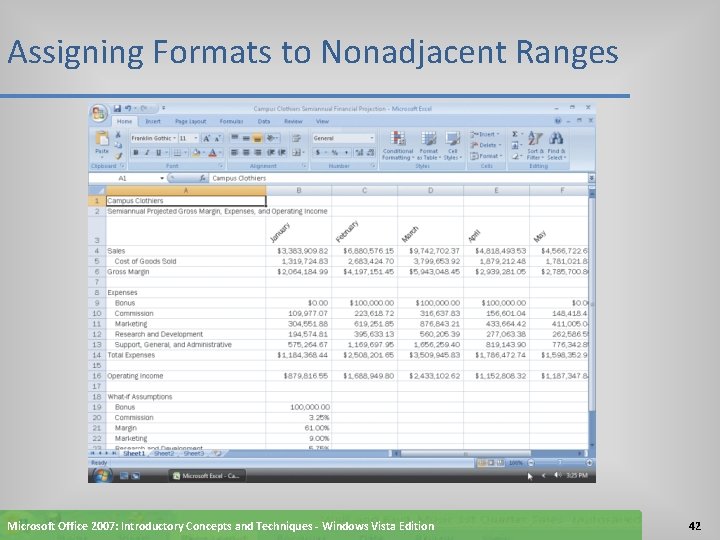Click the zoom slider on status bar
720x540 pixels.
560,463
